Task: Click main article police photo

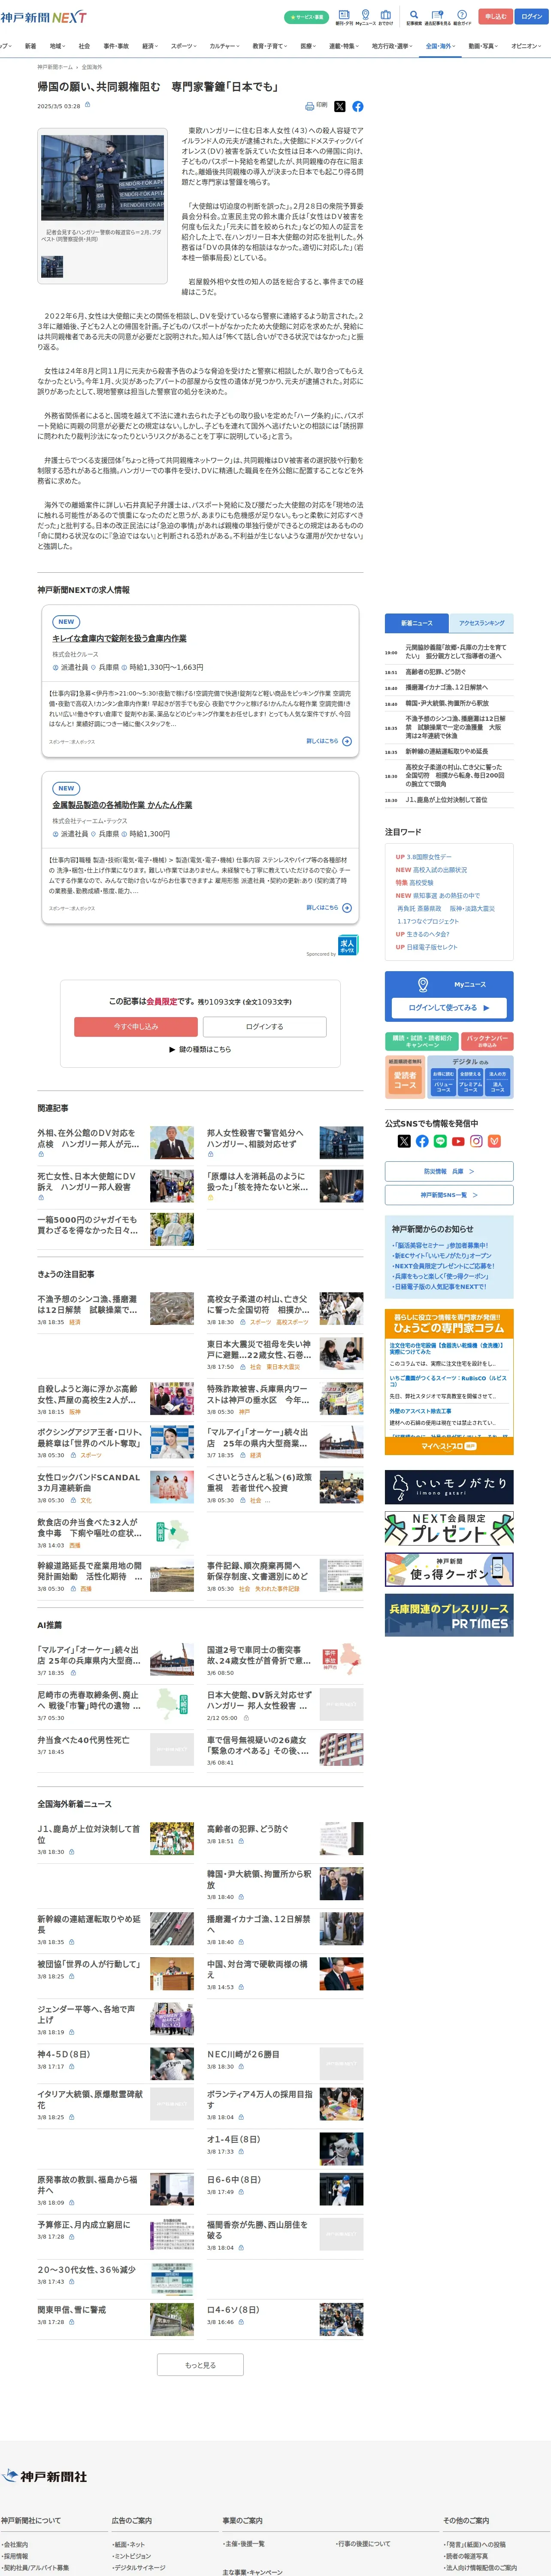Action: click(102, 178)
